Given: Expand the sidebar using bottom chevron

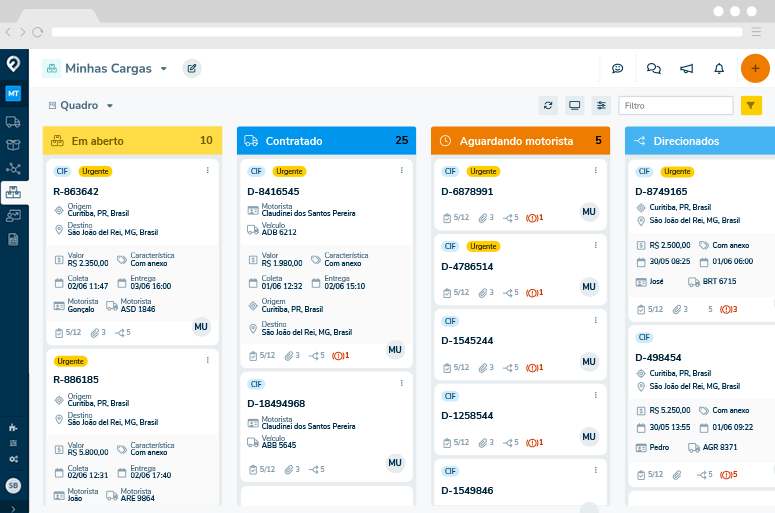Looking at the screenshot, I should pyautogui.click(x=13, y=505).
